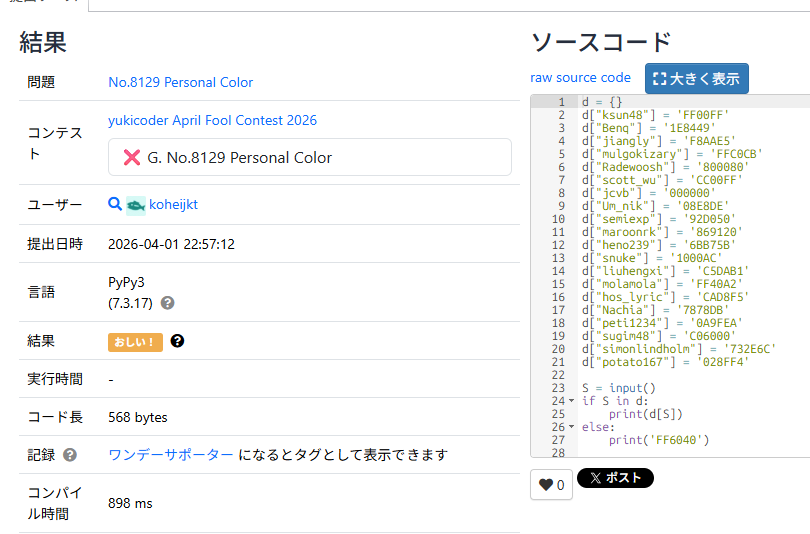
Task: Open contest problem G. No.8129 Personal Color box
Action: pyautogui.click(x=309, y=157)
